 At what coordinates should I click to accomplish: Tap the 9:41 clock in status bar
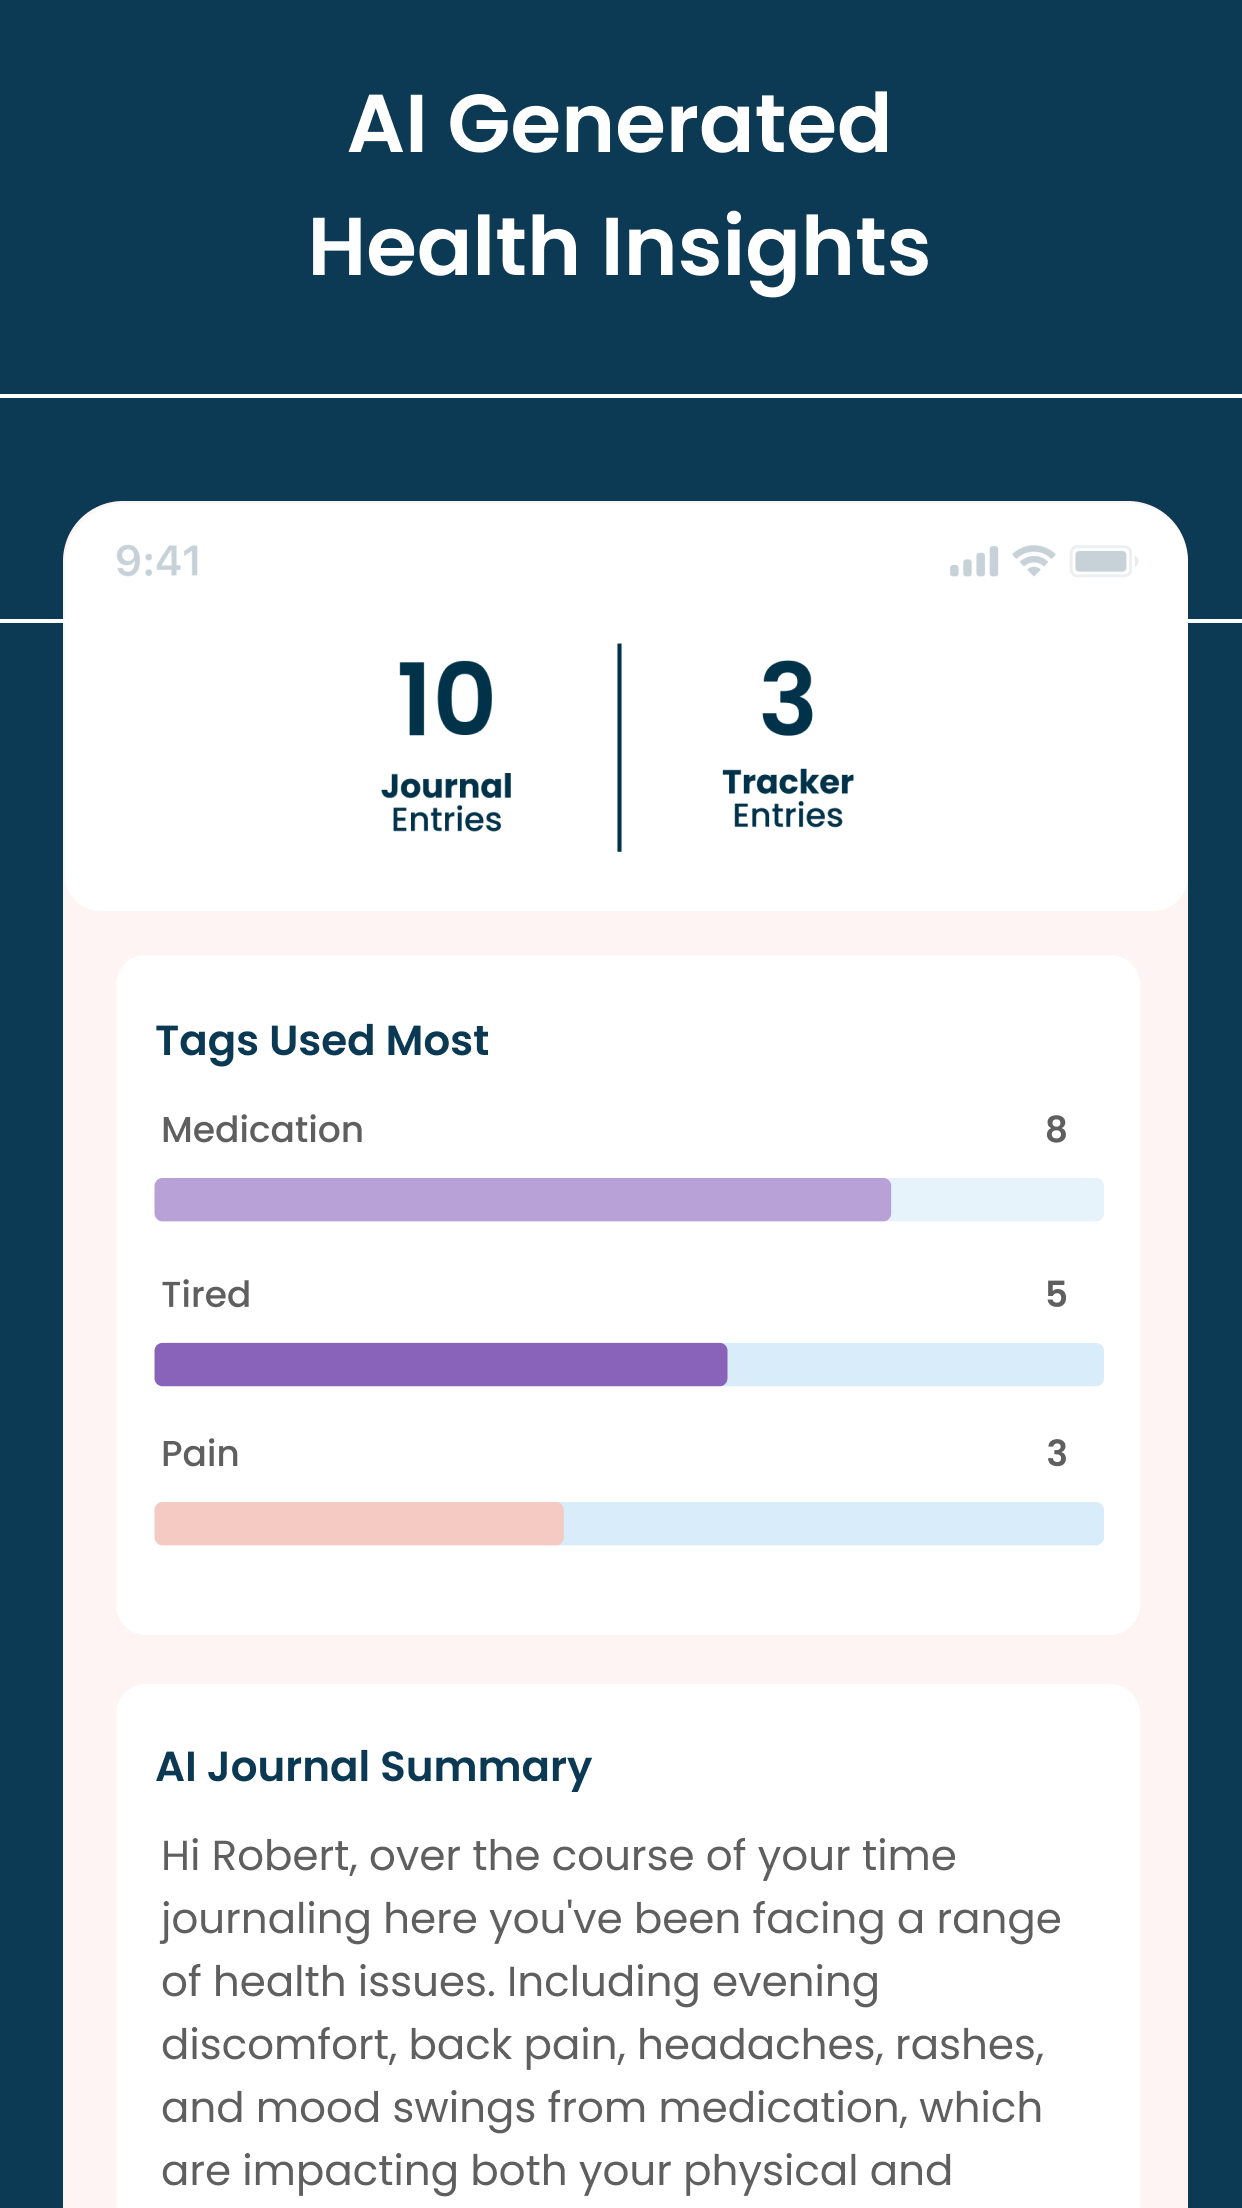point(158,561)
